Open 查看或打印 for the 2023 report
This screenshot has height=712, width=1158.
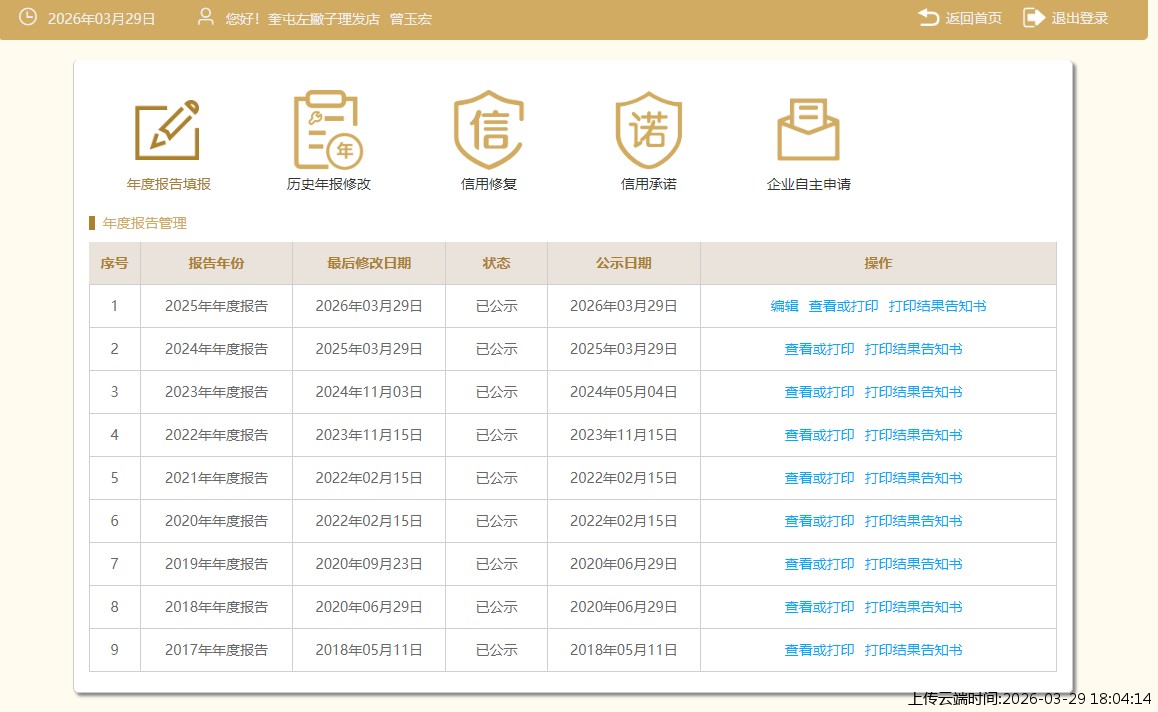pos(819,392)
